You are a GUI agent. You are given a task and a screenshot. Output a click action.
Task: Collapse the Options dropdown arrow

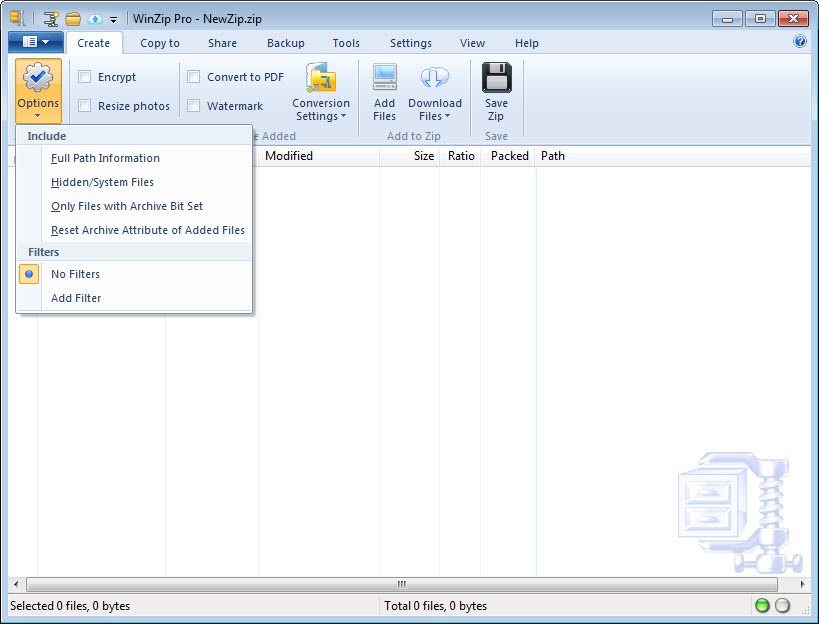click(x=38, y=115)
